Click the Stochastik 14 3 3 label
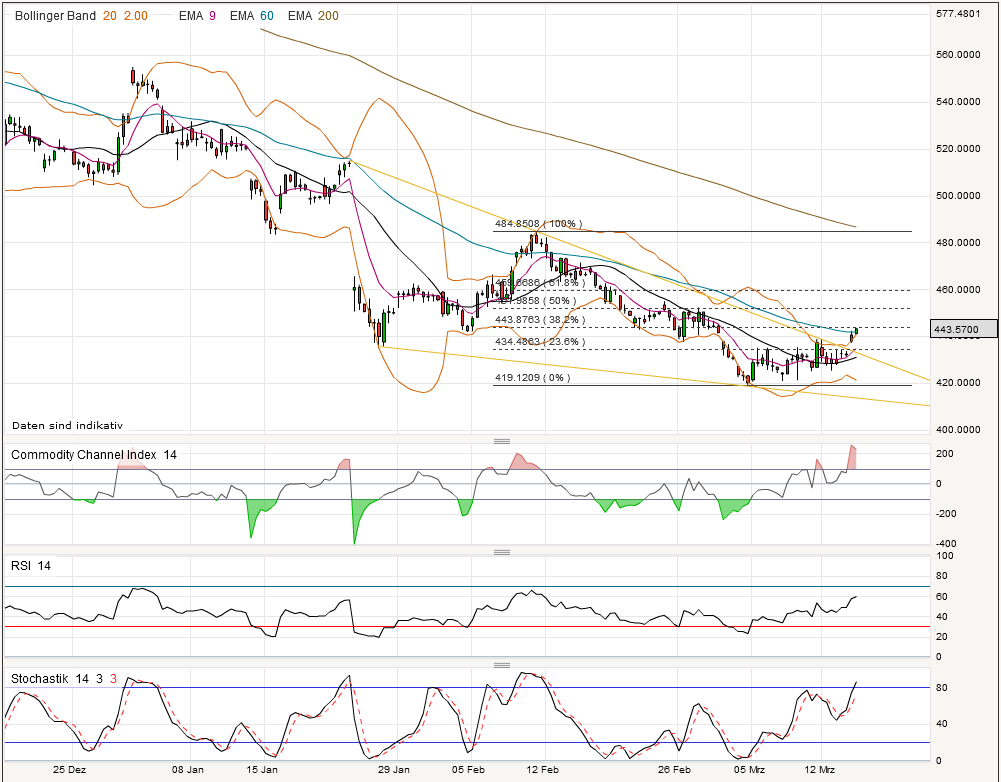 click(x=64, y=679)
